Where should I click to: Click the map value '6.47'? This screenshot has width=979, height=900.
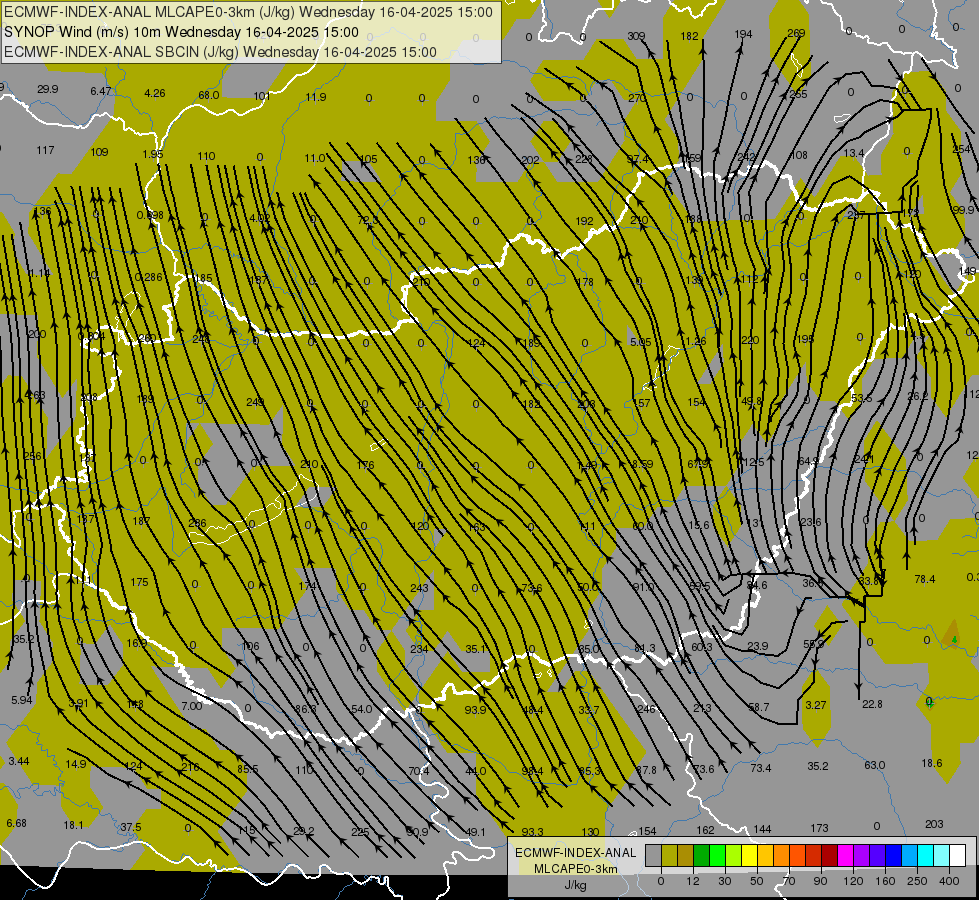[101, 91]
